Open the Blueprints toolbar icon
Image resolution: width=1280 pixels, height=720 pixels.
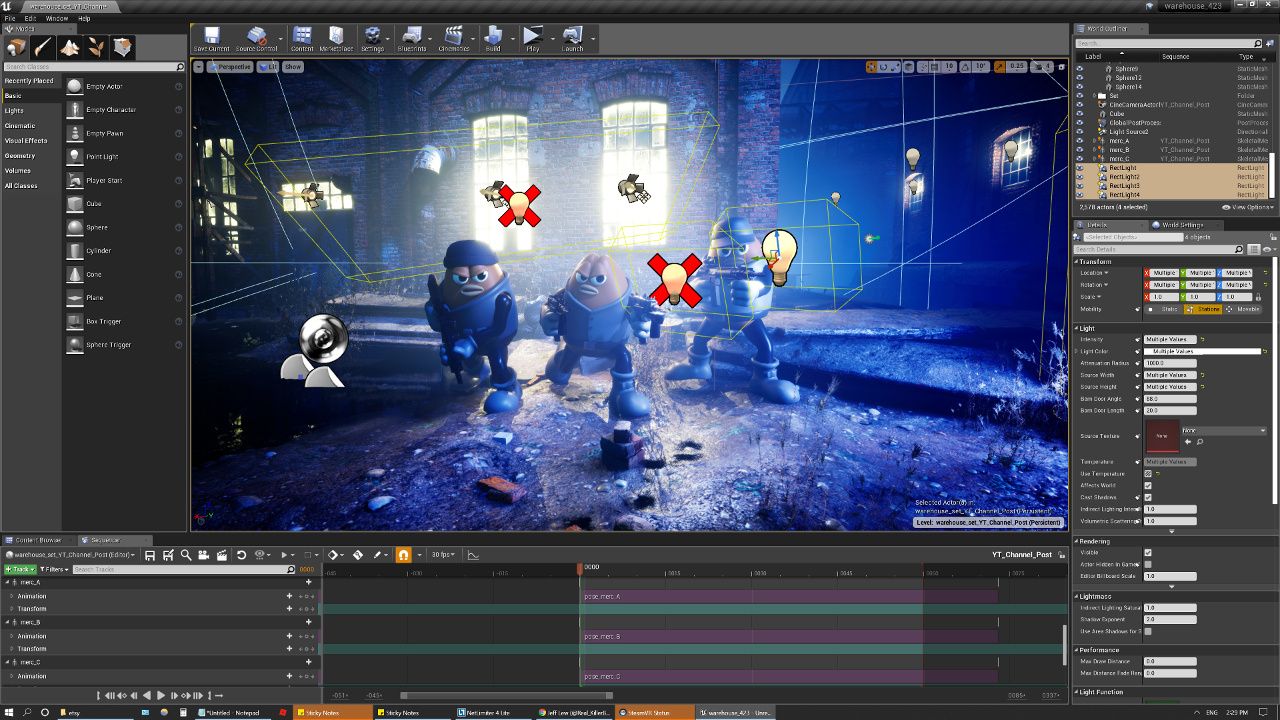pyautogui.click(x=411, y=39)
